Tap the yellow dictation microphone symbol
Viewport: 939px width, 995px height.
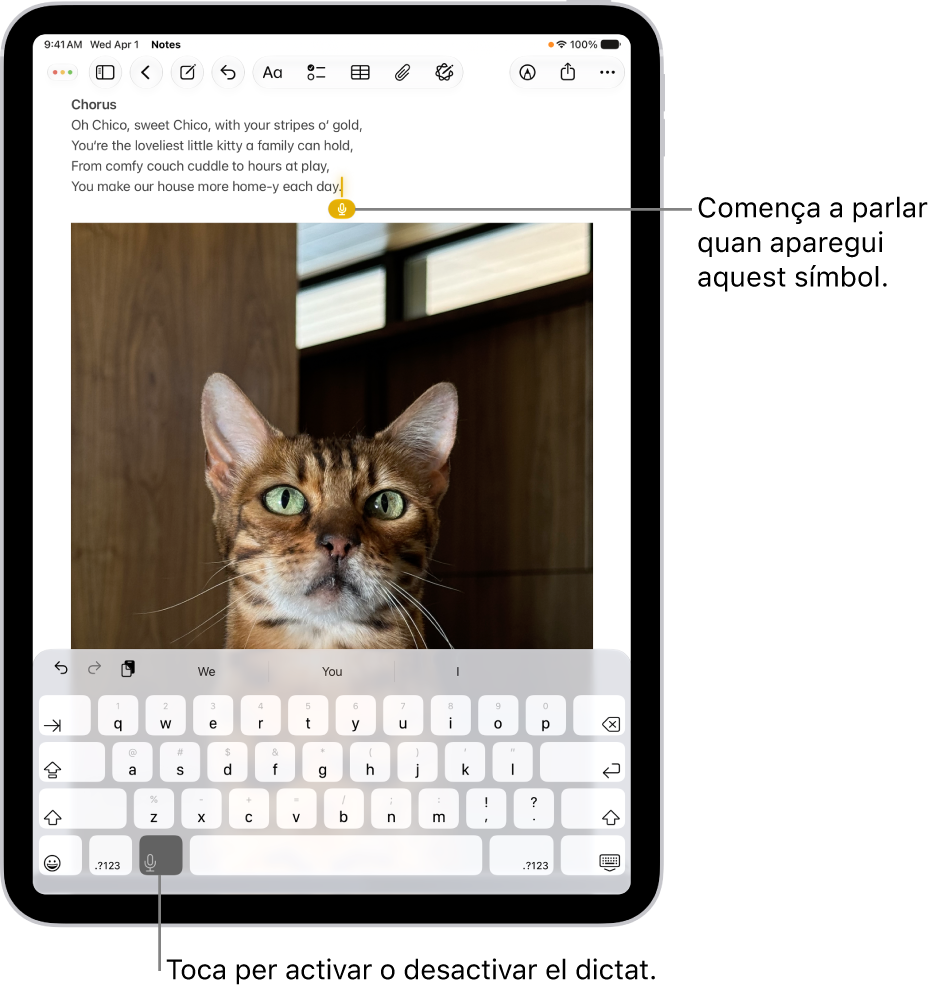tap(342, 209)
